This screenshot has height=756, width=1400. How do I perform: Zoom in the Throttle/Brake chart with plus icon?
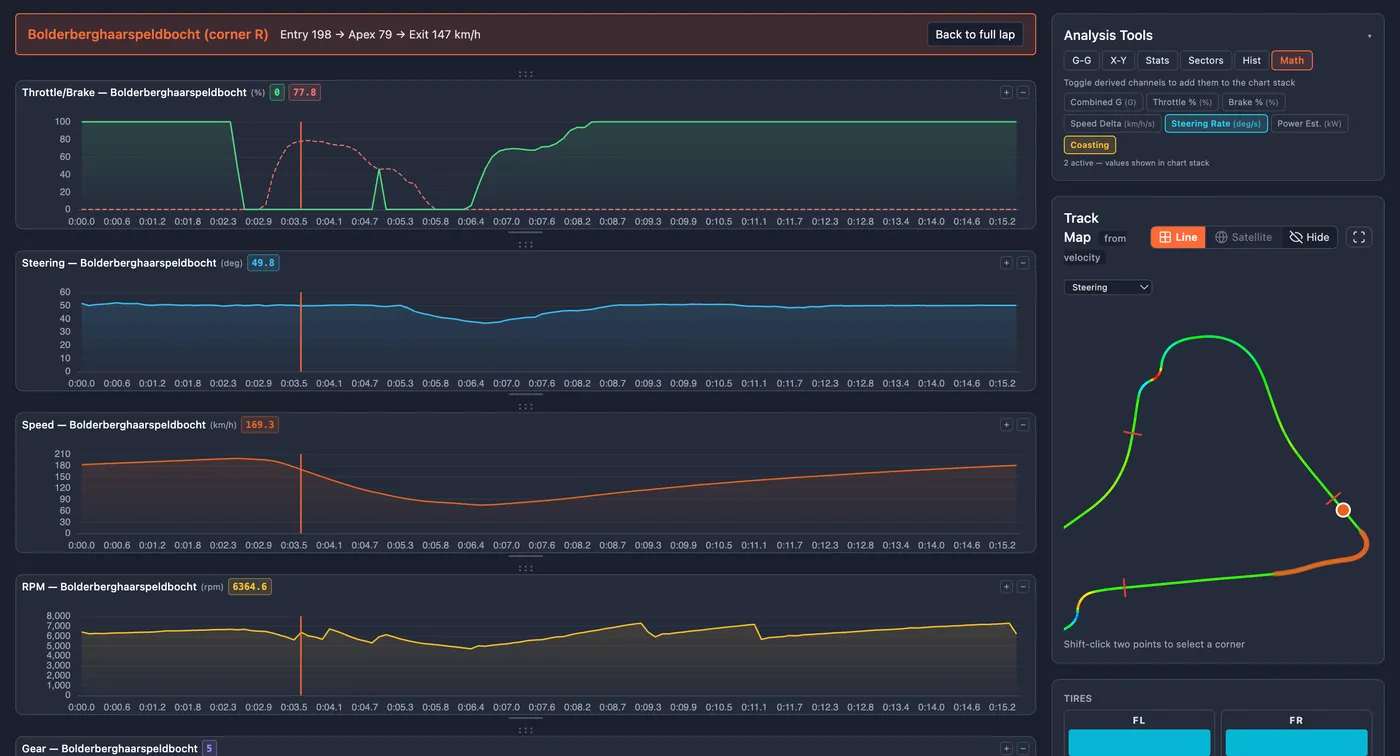pyautogui.click(x=1006, y=92)
